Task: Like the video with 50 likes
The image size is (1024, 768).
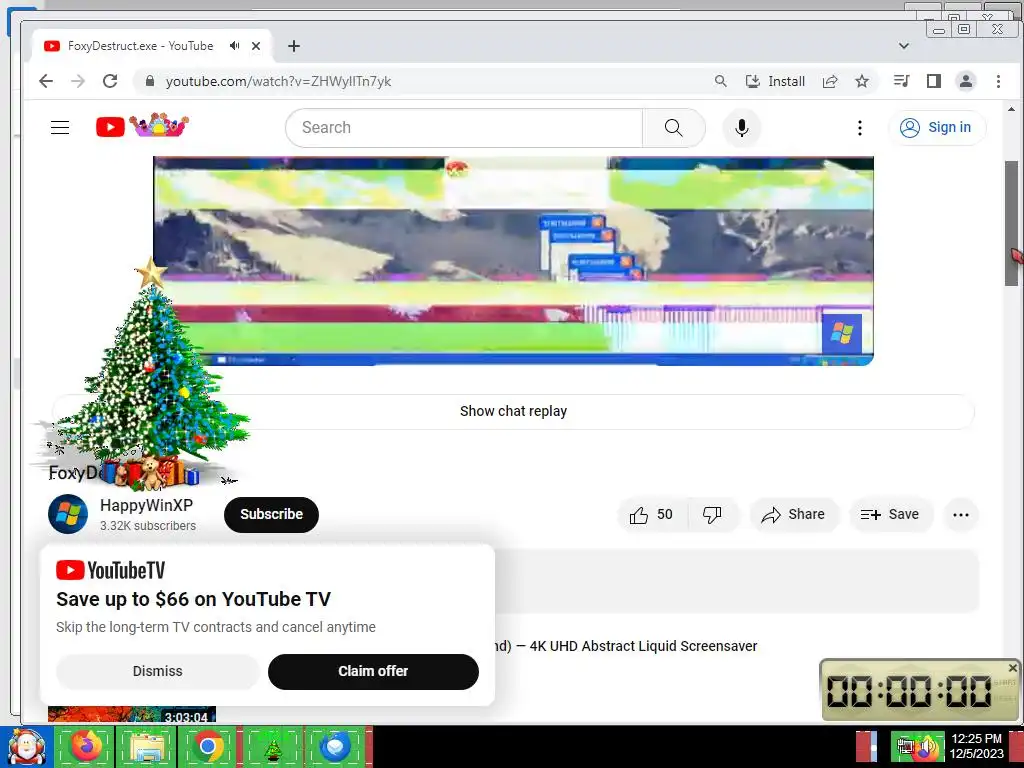Action: pos(652,515)
